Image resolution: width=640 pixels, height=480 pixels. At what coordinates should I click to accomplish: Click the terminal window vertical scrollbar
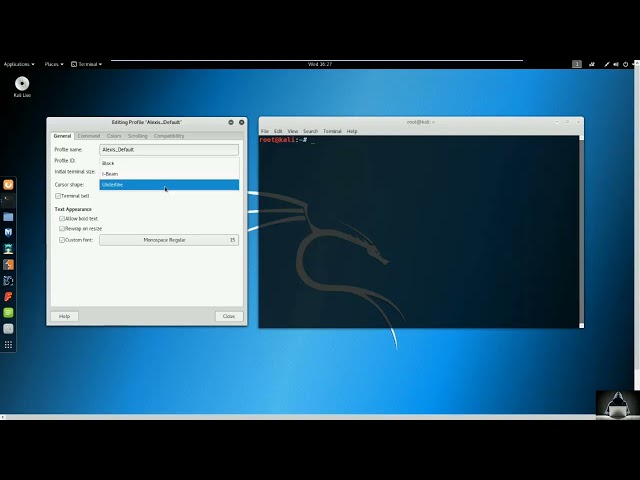[581, 231]
